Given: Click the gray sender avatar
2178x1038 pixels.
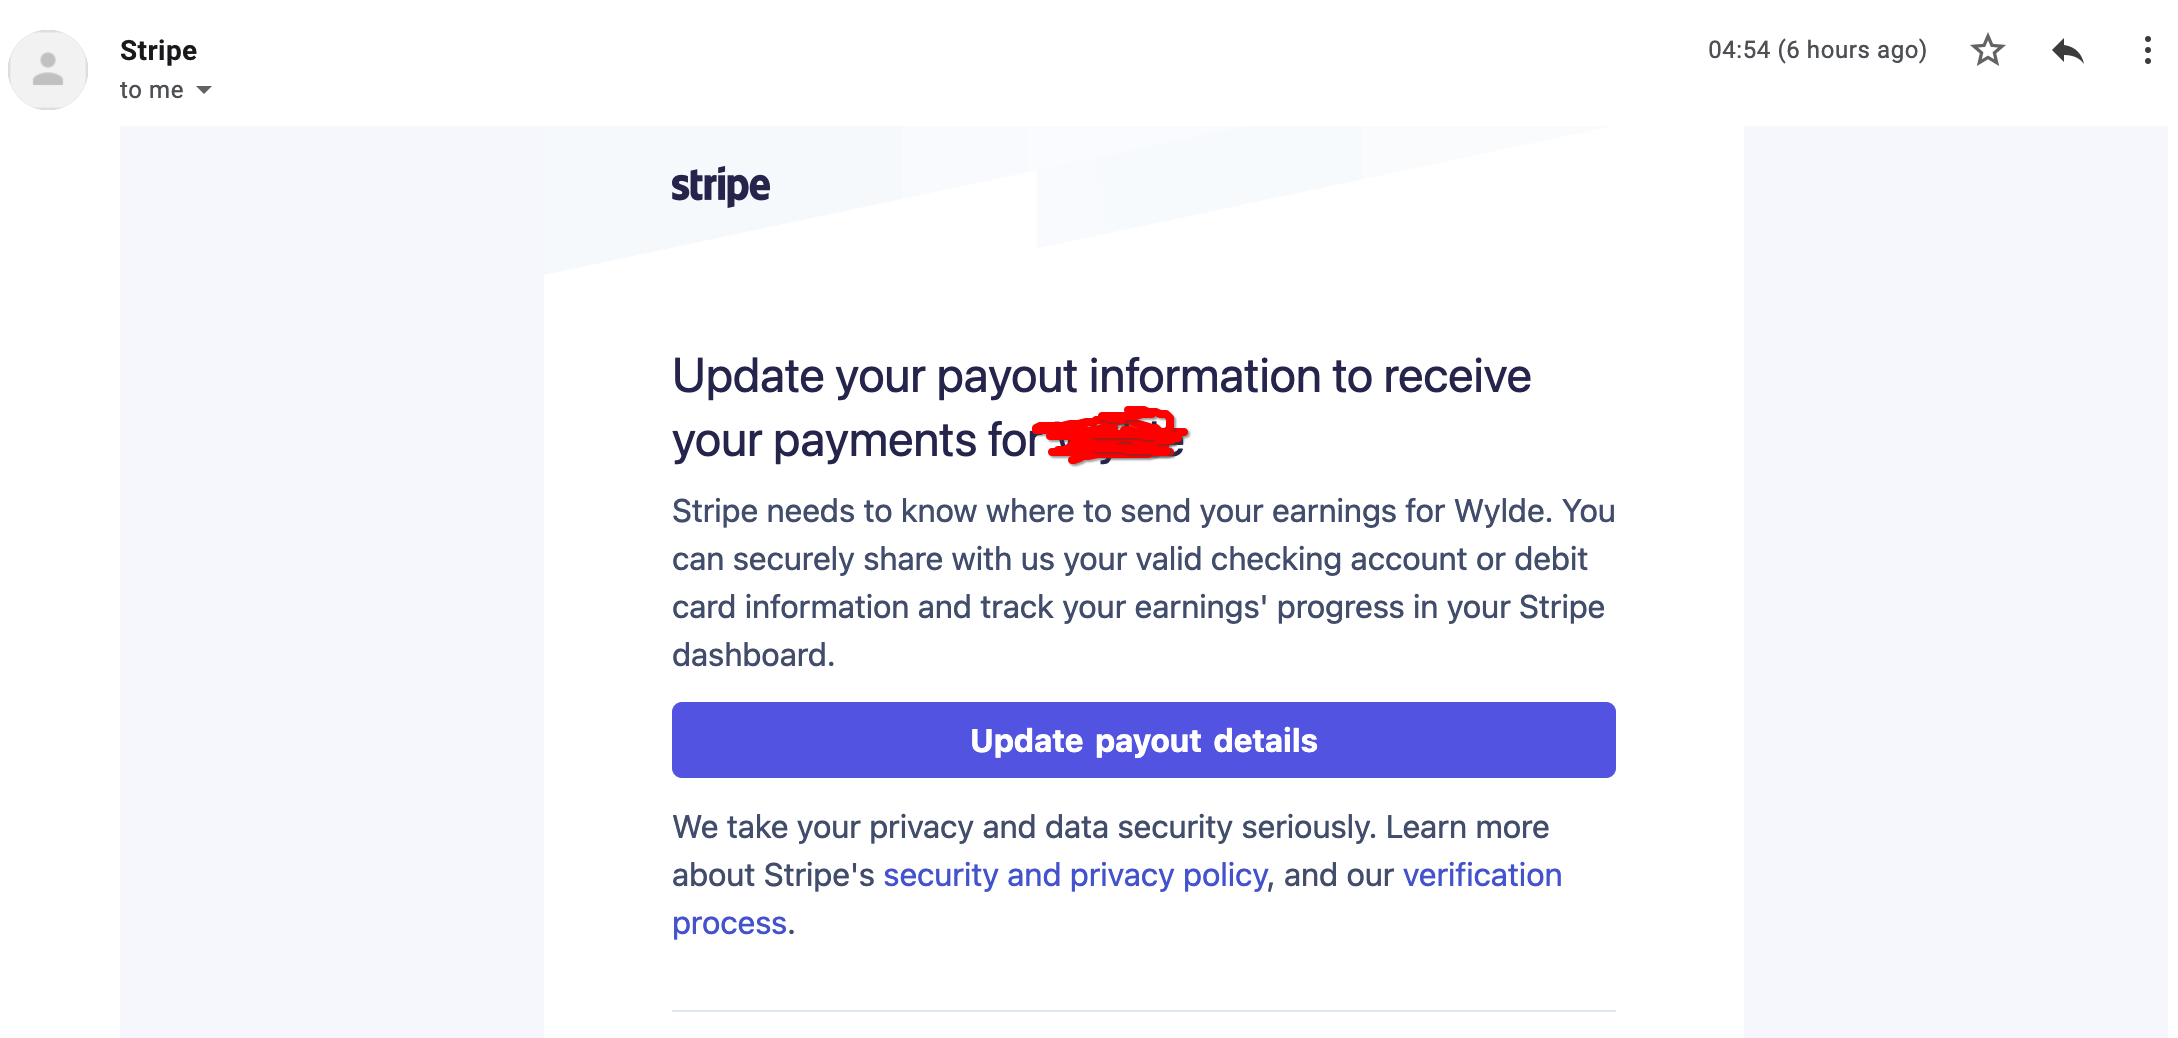Looking at the screenshot, I should [47, 68].
